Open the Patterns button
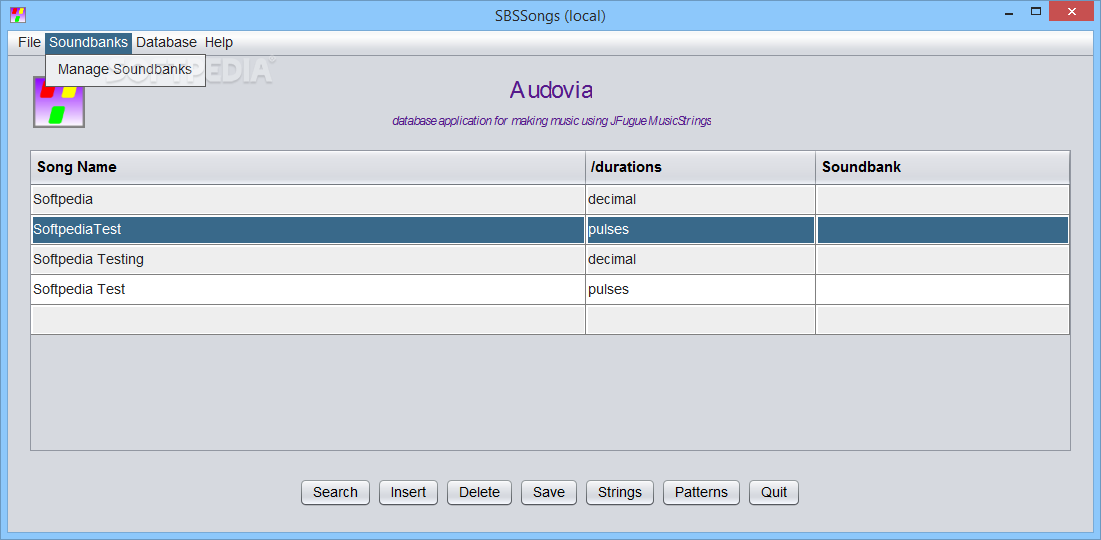 click(x=701, y=492)
